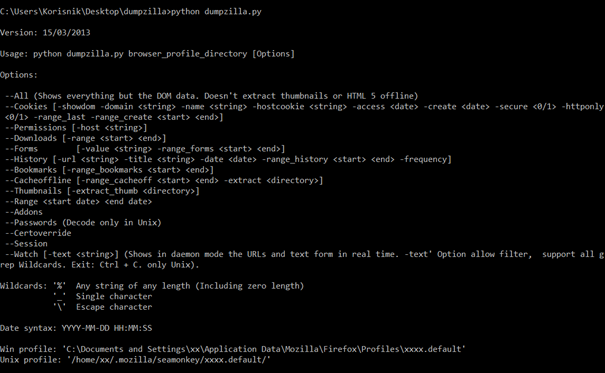Select the --Session option text

(x=26, y=244)
